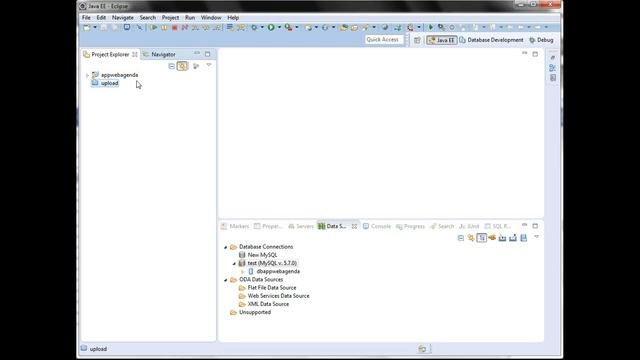Select Flat File Data Source
The height and width of the screenshot is (360, 640).
click(272, 288)
